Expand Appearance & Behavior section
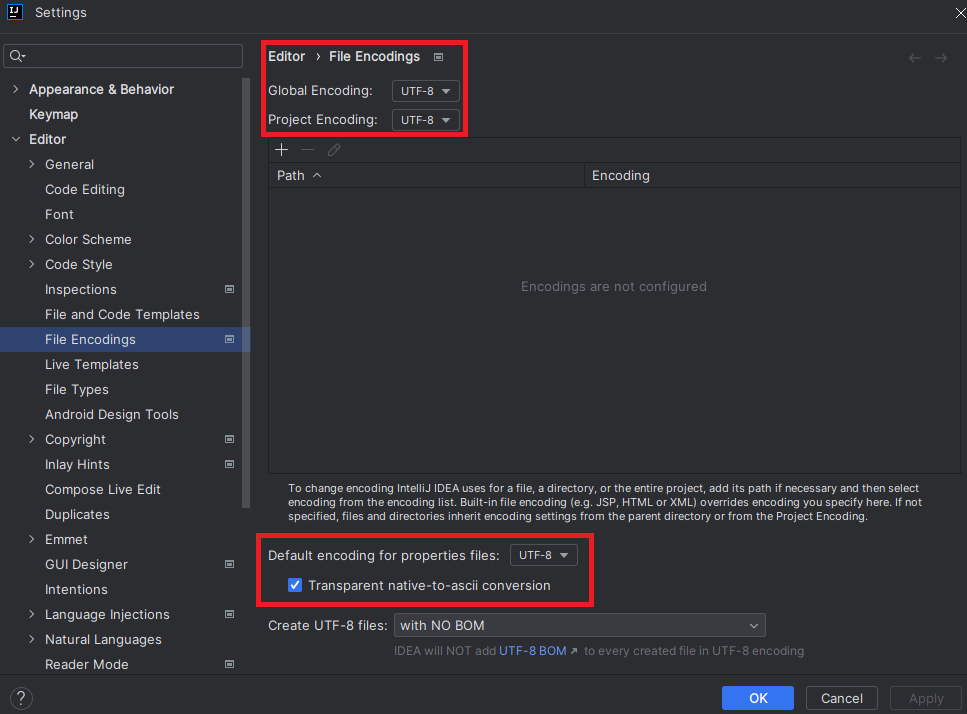Viewport: 967px width, 714px height. click(x=15, y=89)
